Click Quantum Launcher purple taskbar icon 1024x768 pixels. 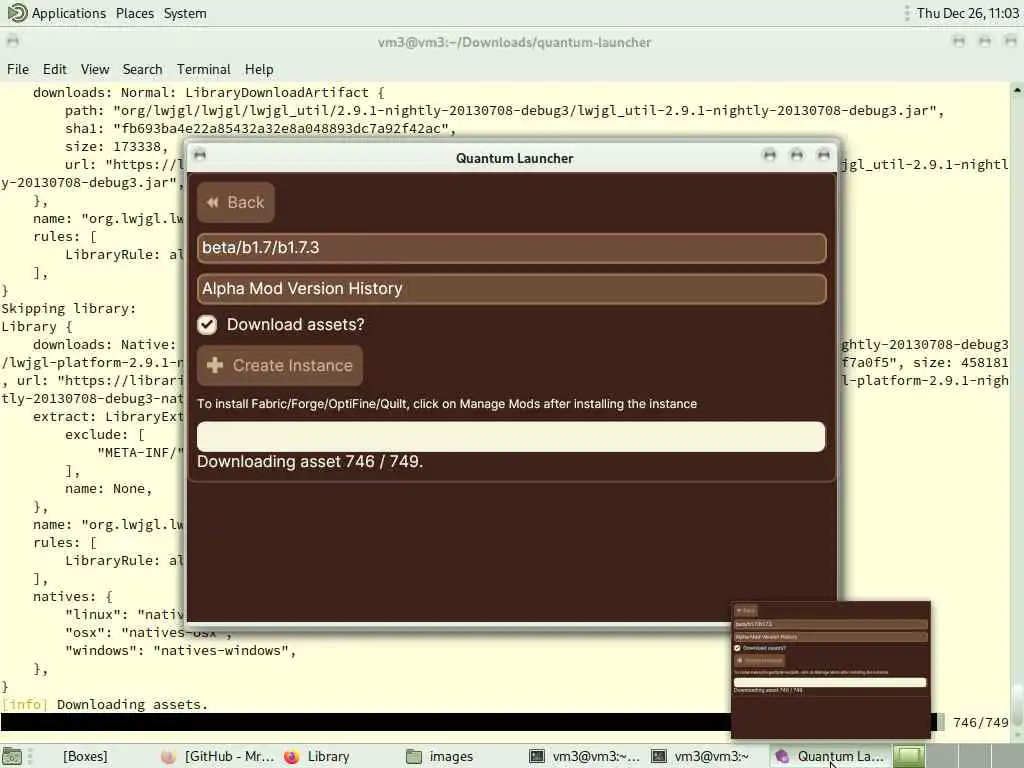coord(781,756)
